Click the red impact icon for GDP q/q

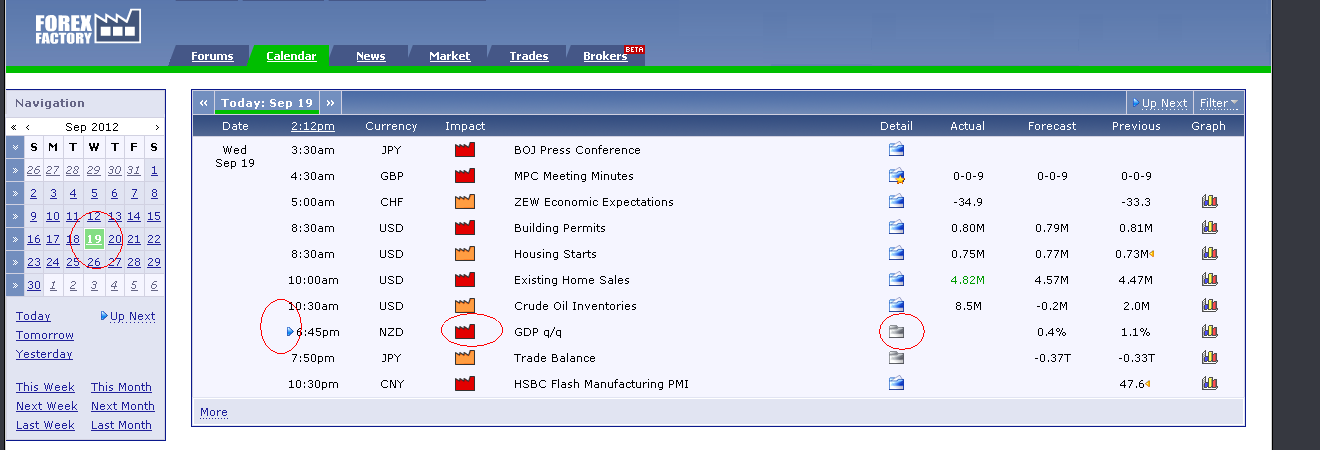[465, 332]
